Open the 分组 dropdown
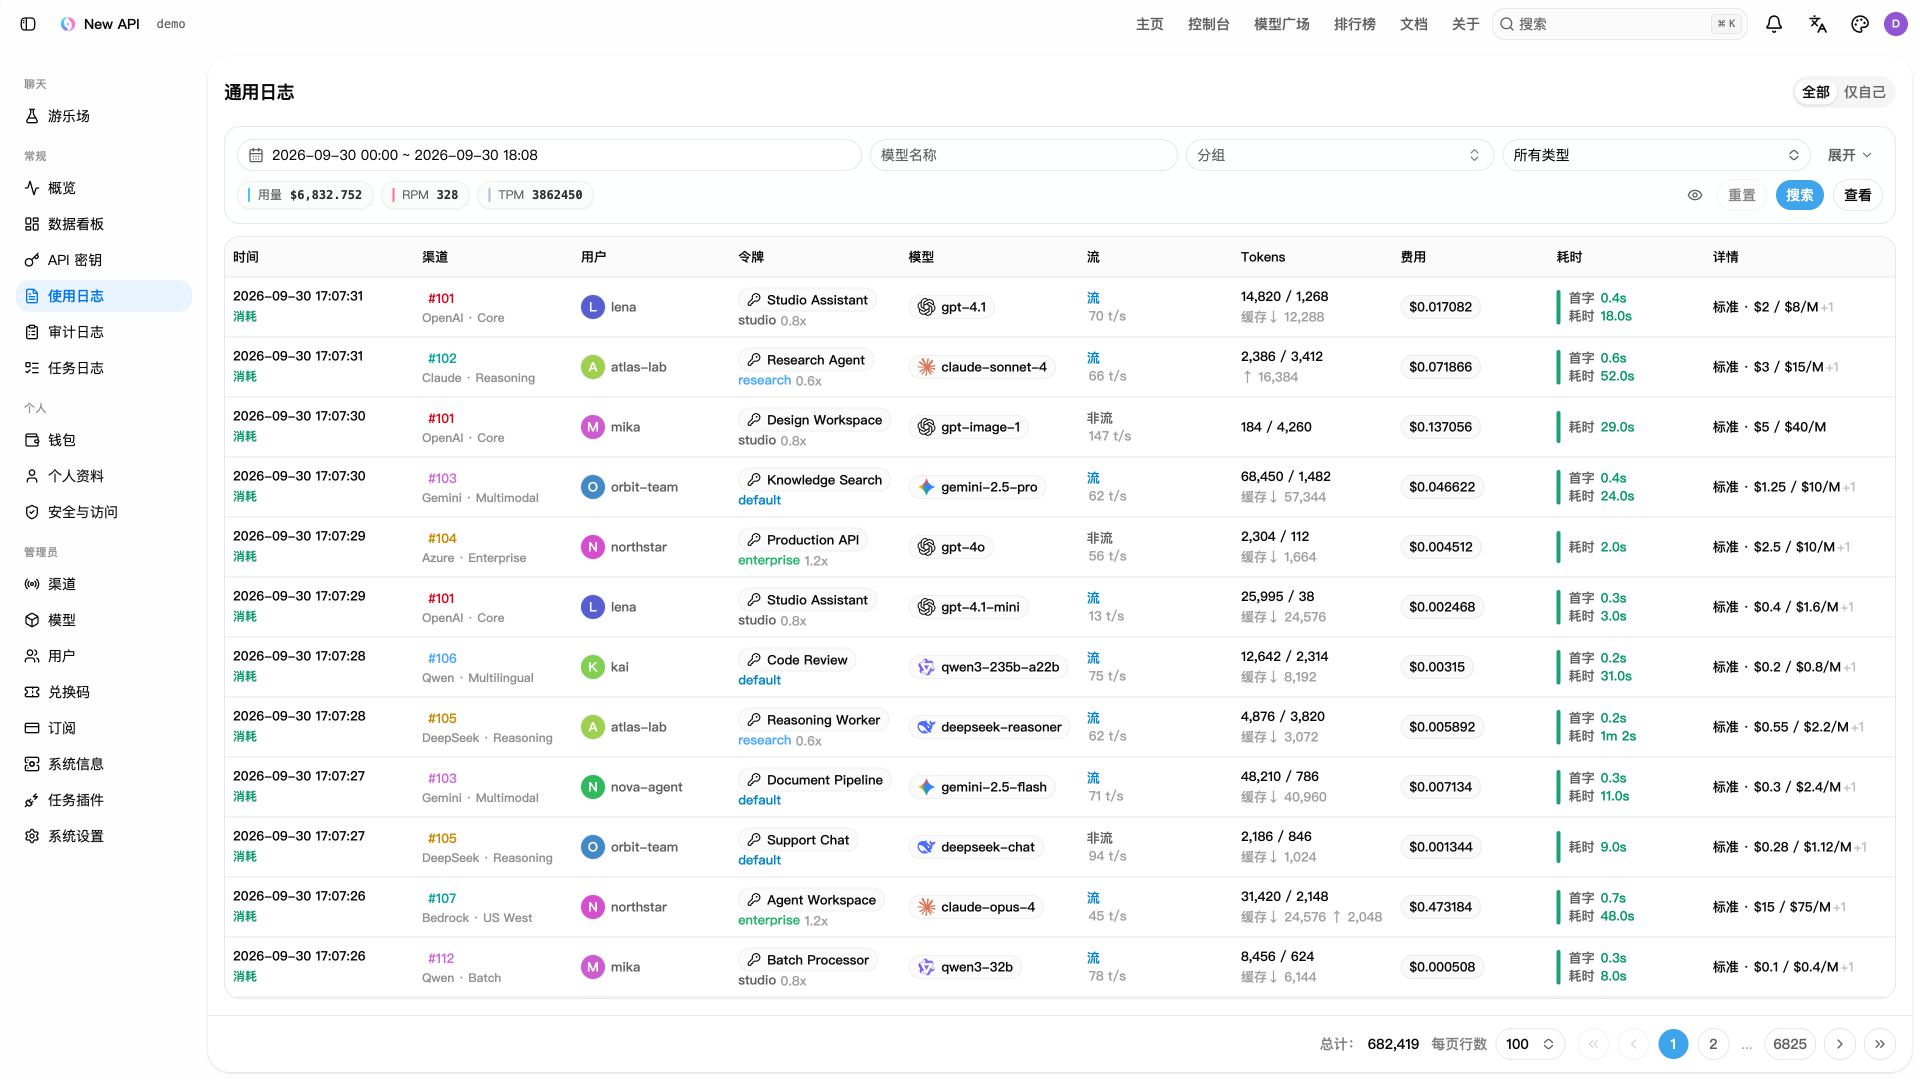This screenshot has width=1920, height=1080. [1339, 155]
